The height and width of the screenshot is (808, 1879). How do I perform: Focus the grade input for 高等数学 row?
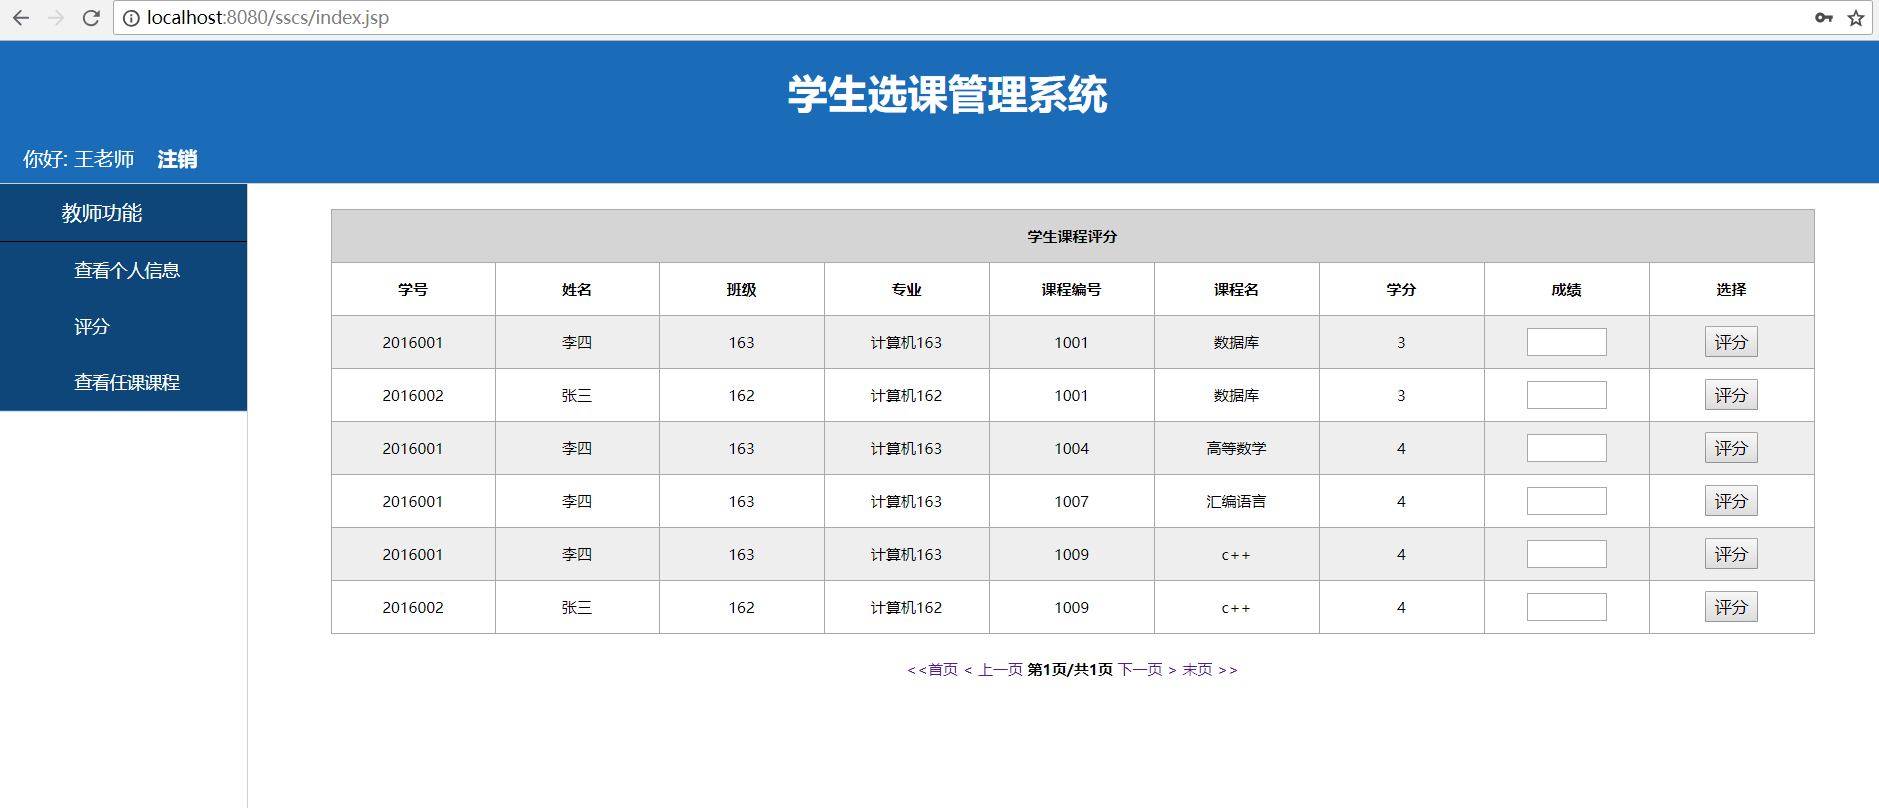point(1566,448)
